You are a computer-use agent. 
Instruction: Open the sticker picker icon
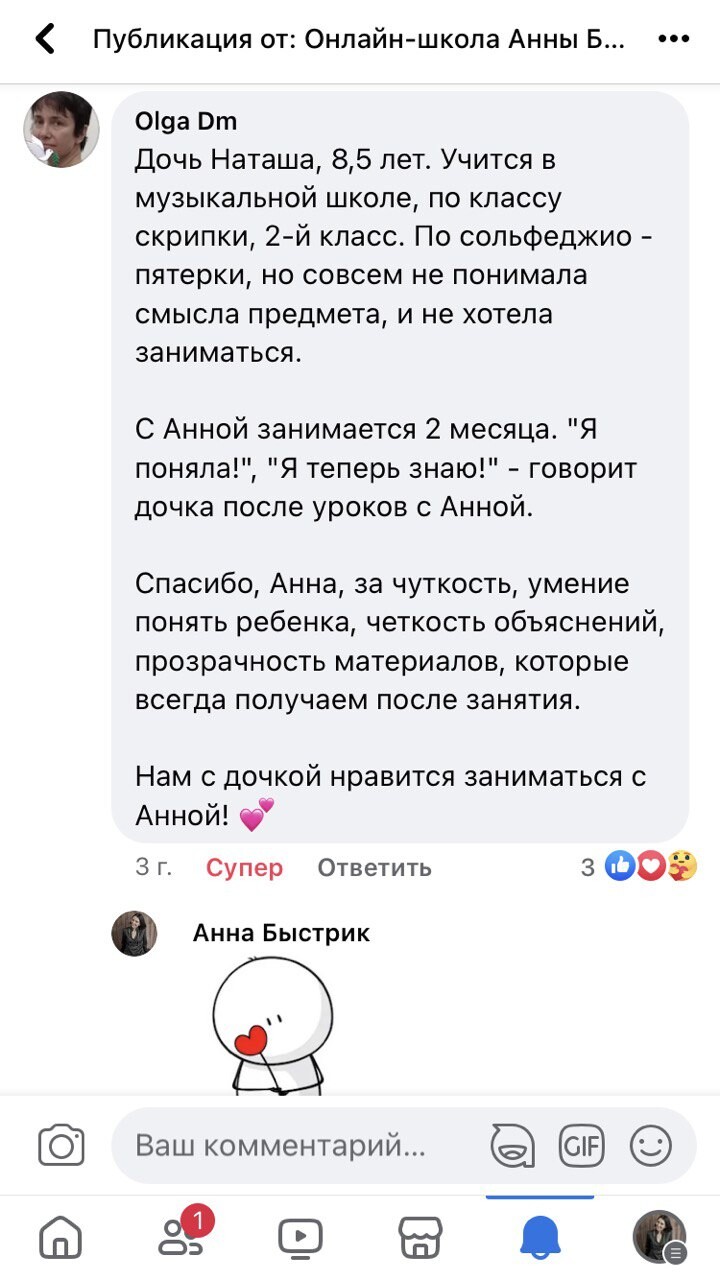coord(512,1146)
